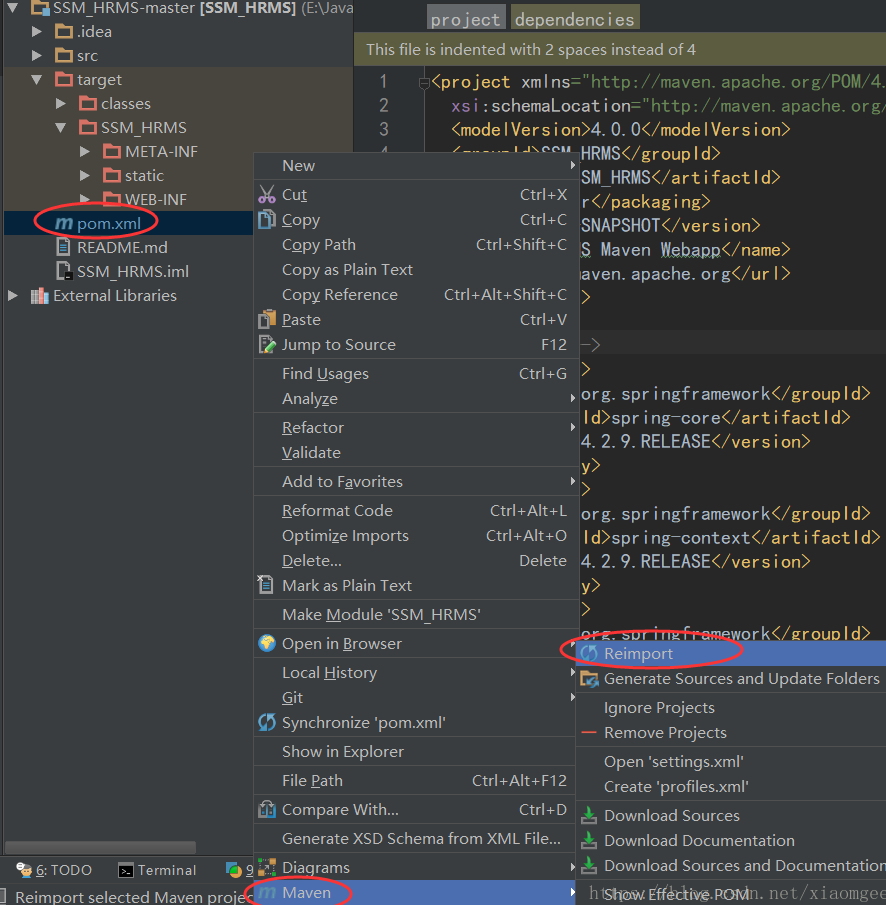This screenshot has height=905, width=886.
Task: Click the code fold marker on line 1
Action: [424, 84]
